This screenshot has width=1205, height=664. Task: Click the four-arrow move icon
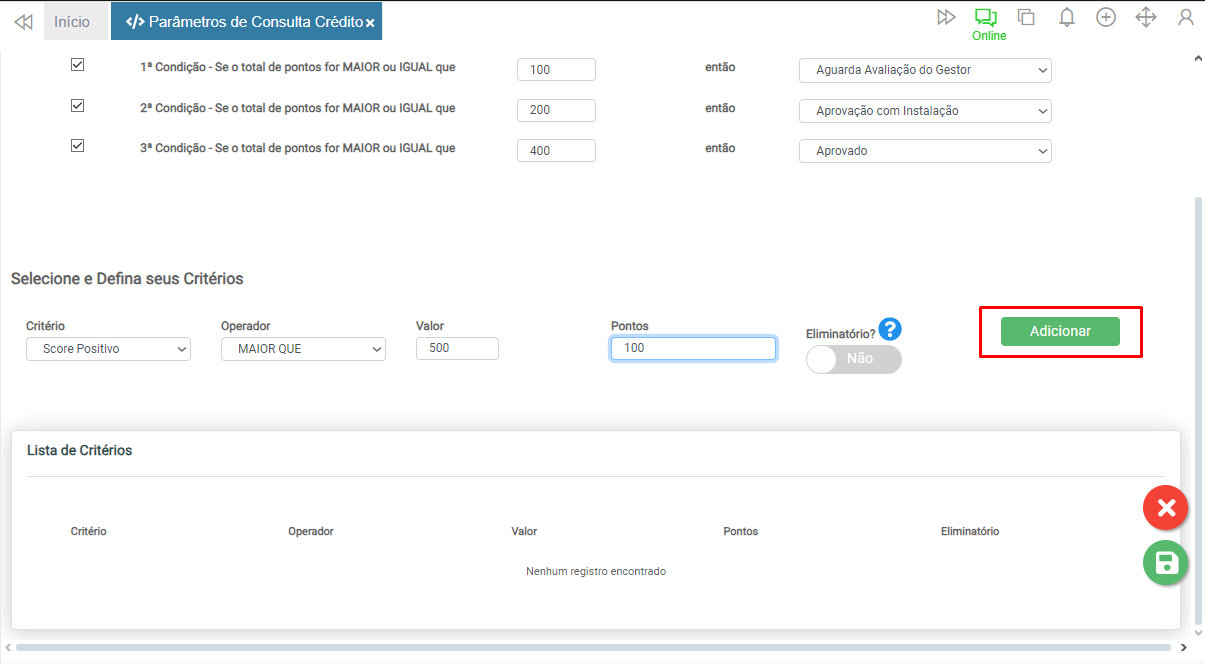1146,17
